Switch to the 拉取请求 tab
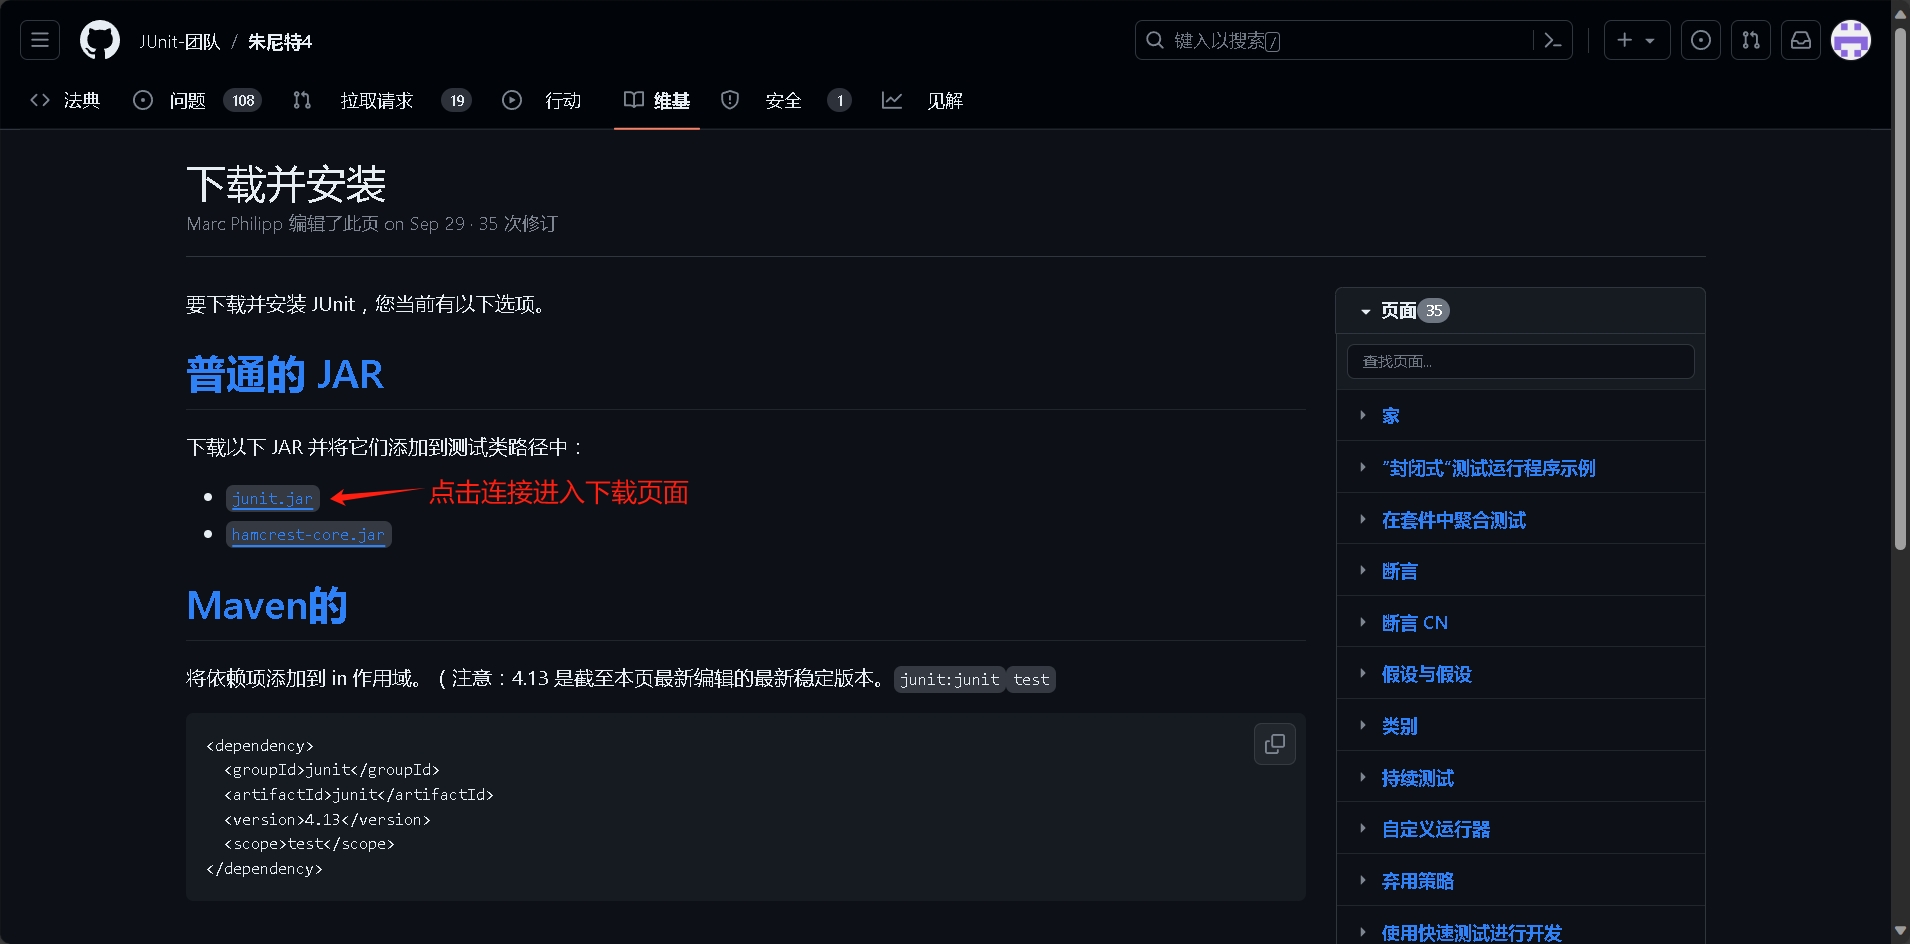 pos(382,100)
